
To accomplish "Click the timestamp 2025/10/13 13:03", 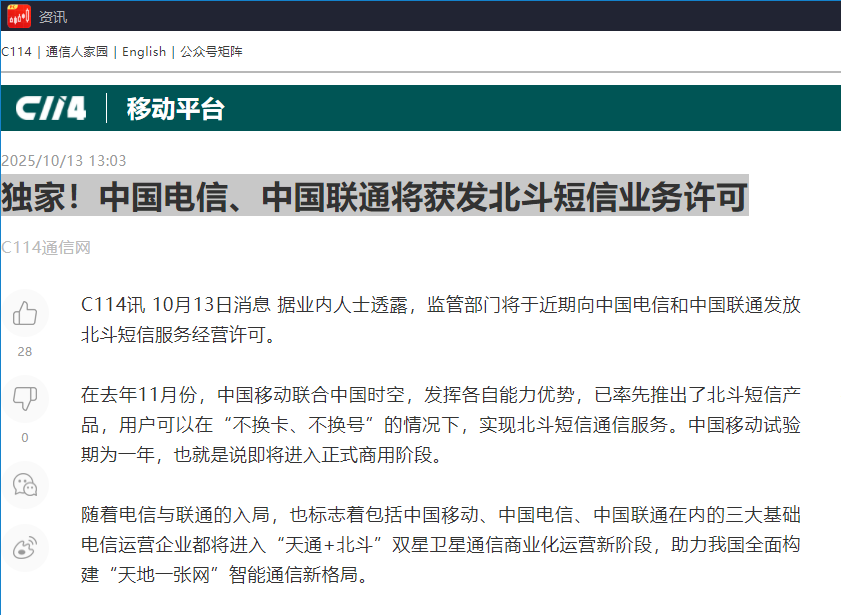I will (x=64, y=161).
